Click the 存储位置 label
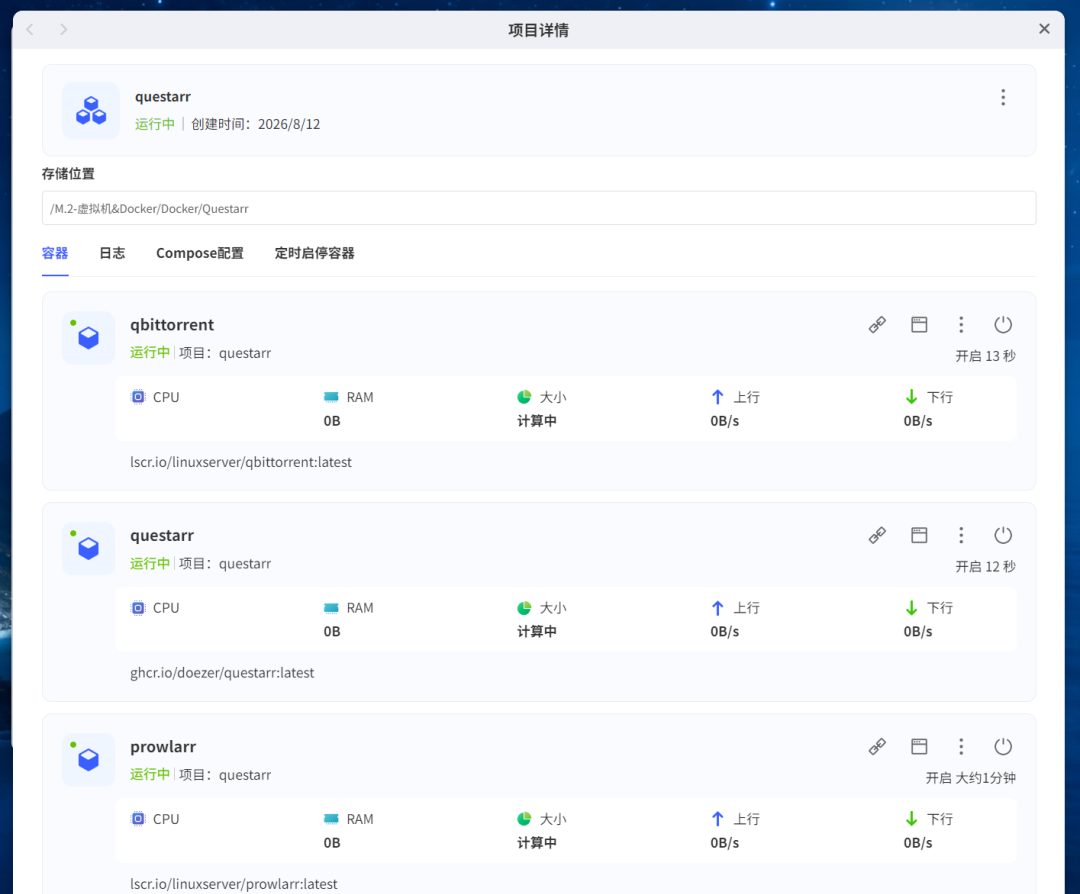 click(68, 174)
